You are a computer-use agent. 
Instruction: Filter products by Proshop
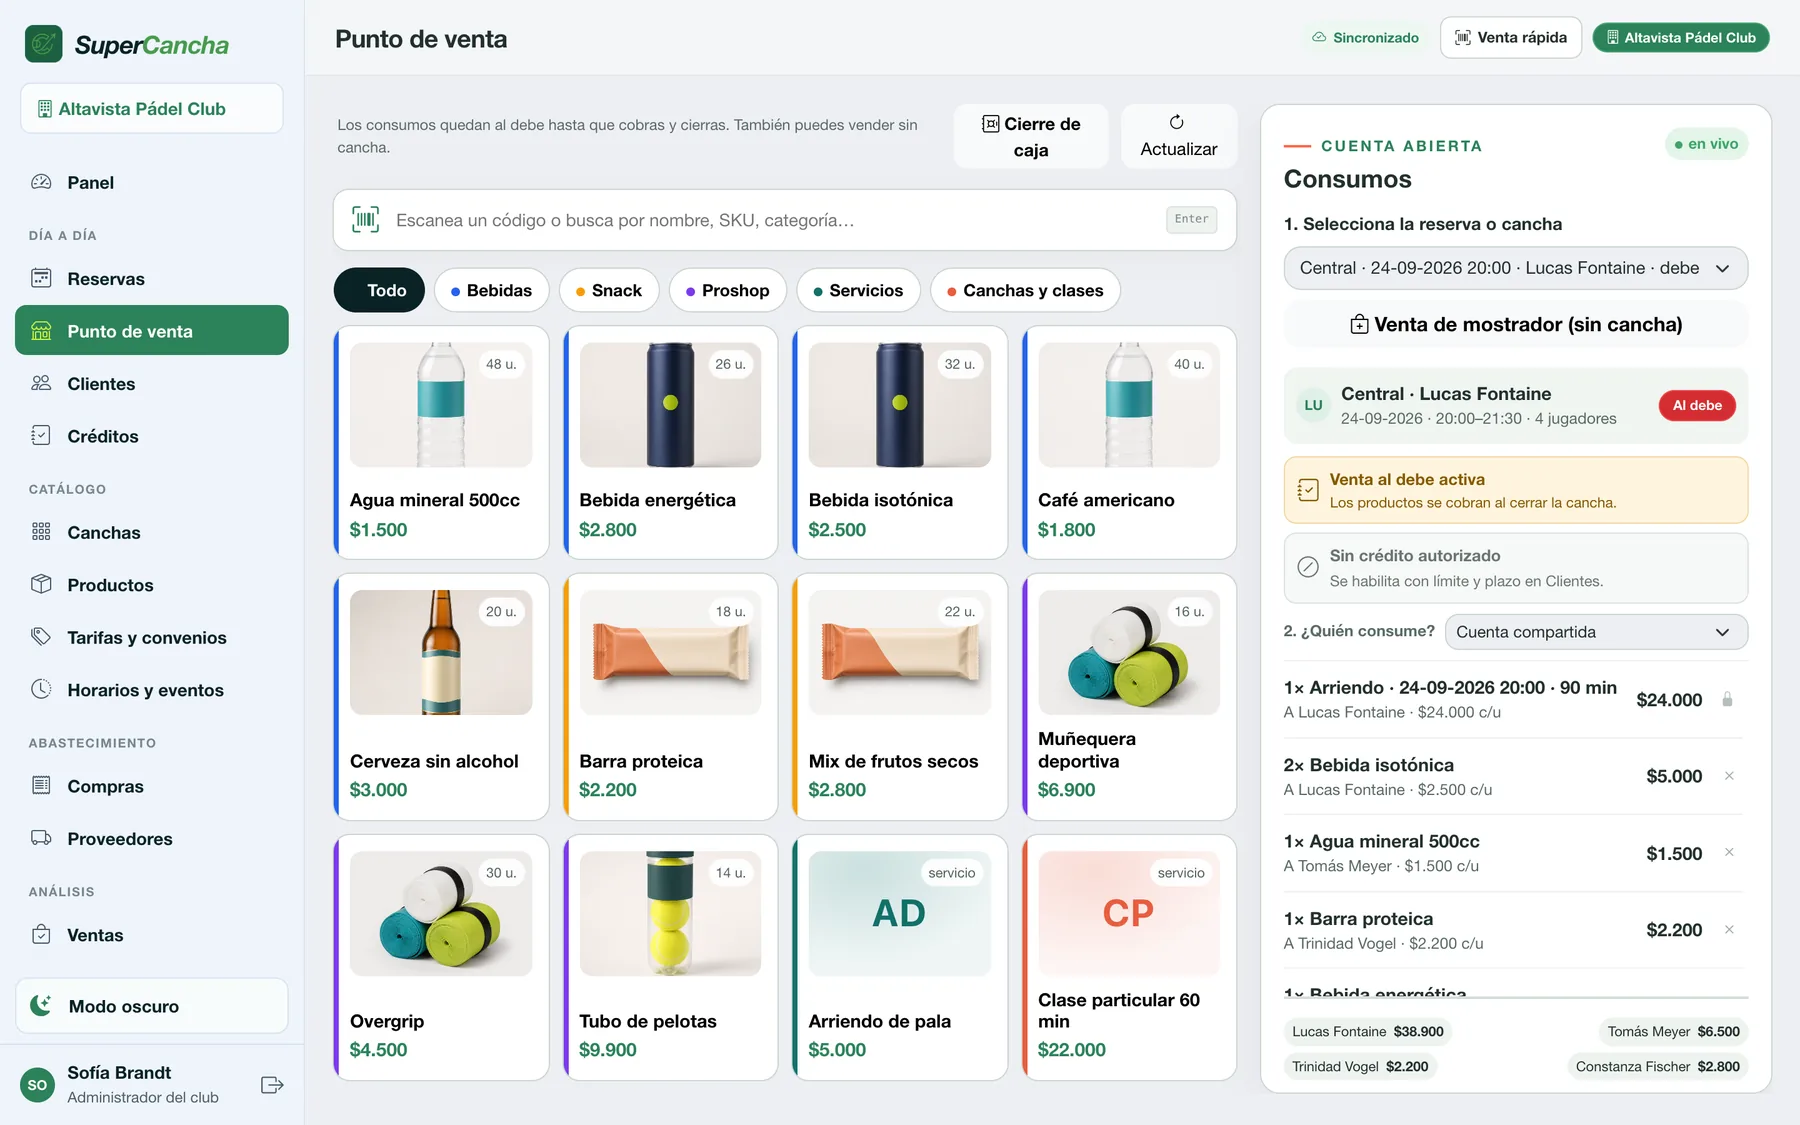tap(727, 290)
